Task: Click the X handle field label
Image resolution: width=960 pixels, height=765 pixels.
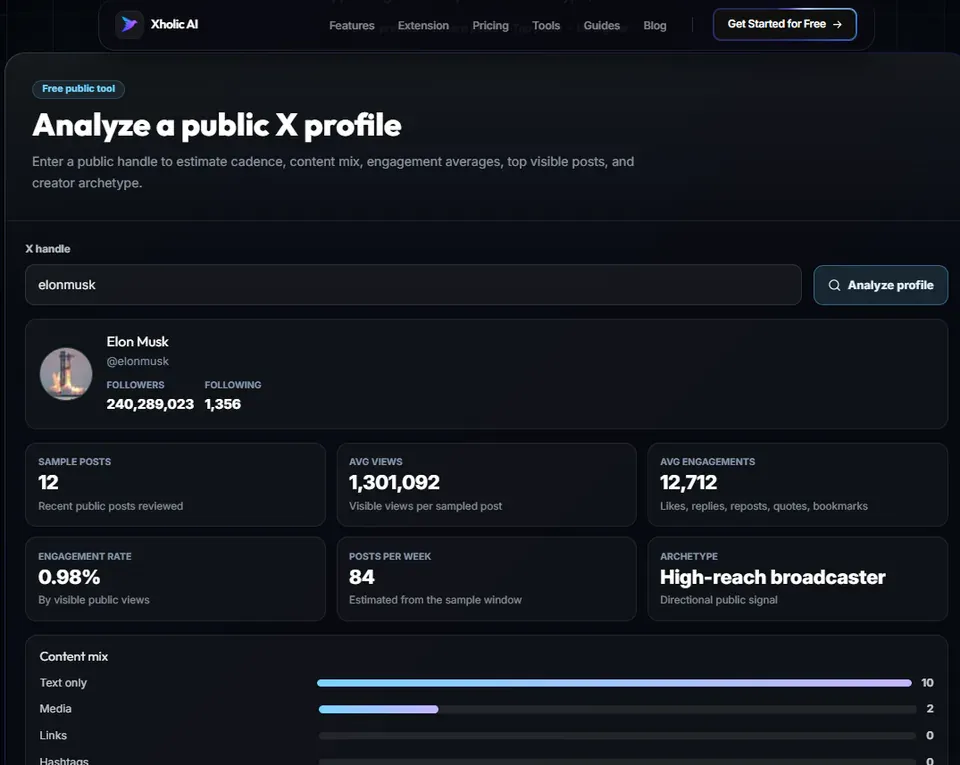Action: 48,249
